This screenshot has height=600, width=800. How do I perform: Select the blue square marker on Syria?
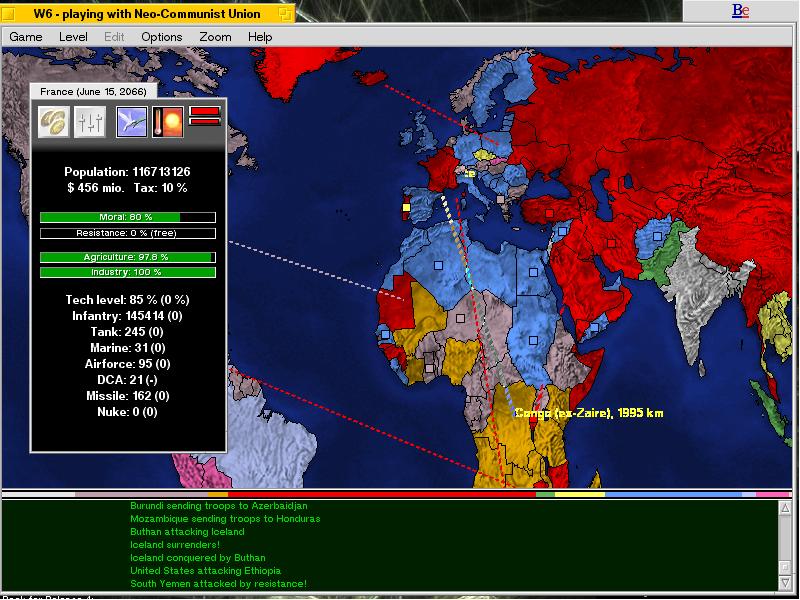562,232
